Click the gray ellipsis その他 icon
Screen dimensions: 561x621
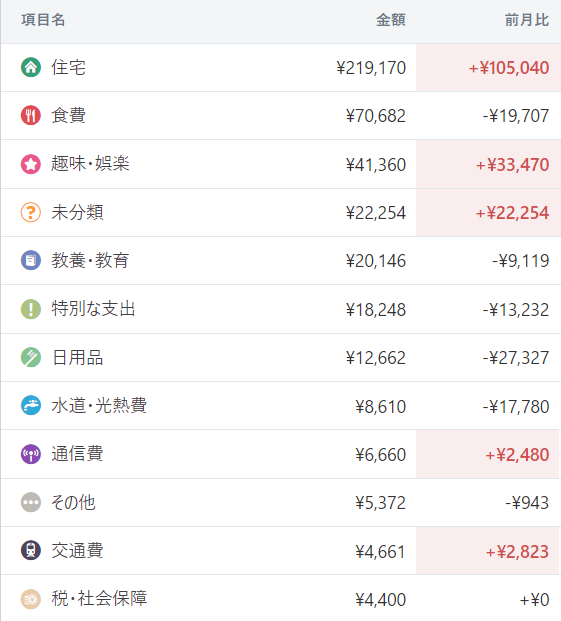(x=30, y=502)
